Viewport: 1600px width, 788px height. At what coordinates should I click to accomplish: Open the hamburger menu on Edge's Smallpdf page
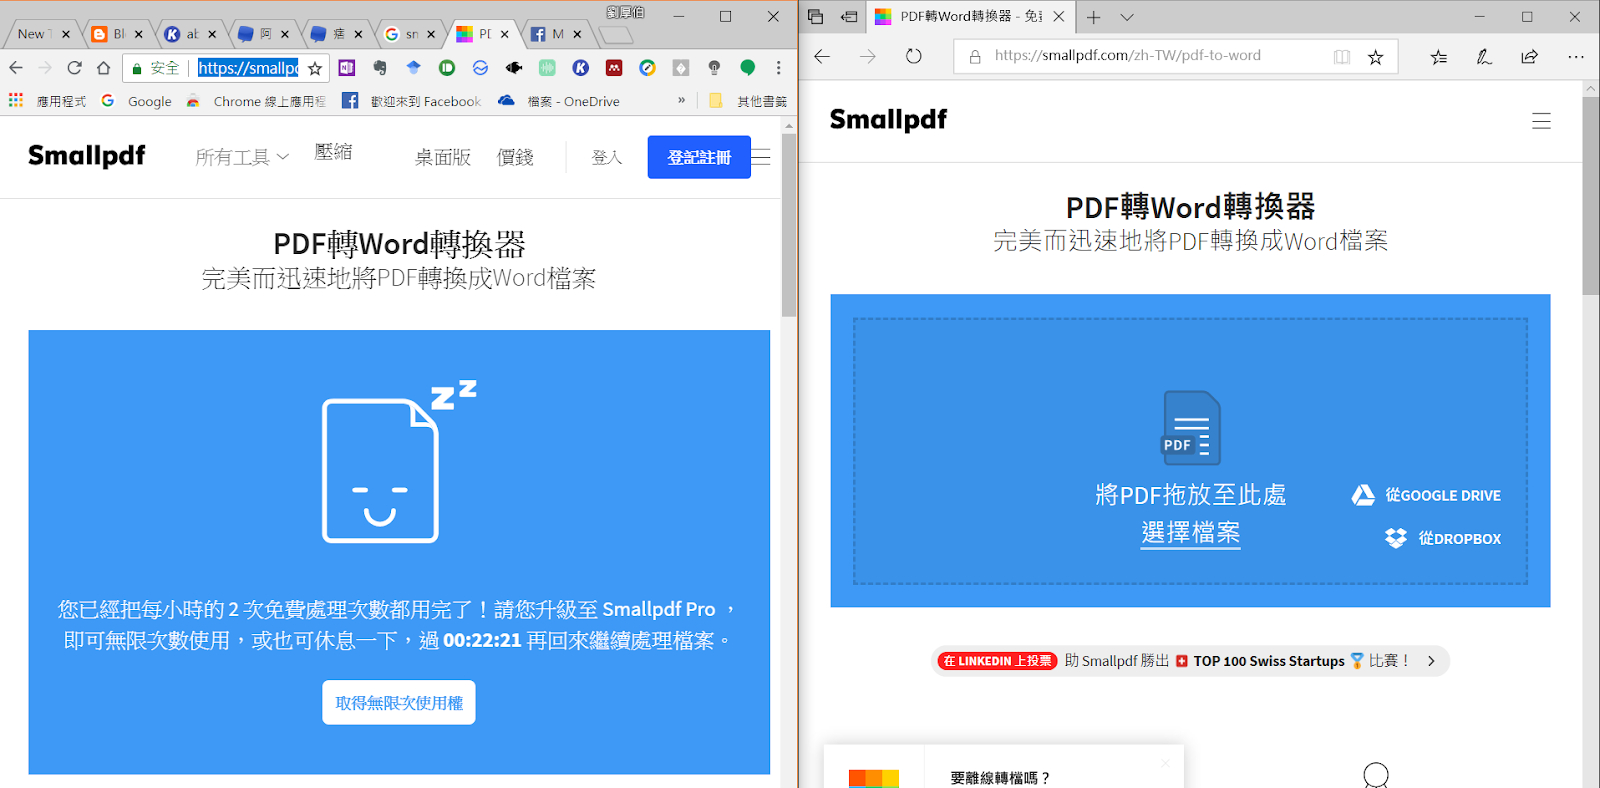(x=1541, y=121)
